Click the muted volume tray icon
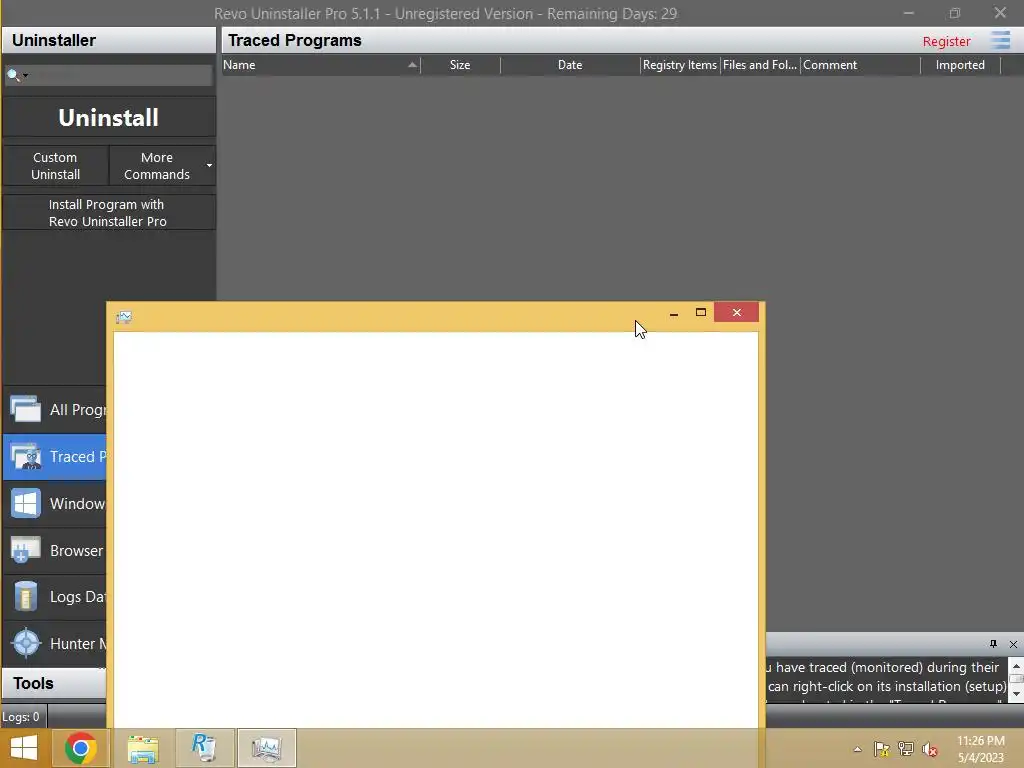The width and height of the screenshot is (1024, 768). click(x=930, y=749)
